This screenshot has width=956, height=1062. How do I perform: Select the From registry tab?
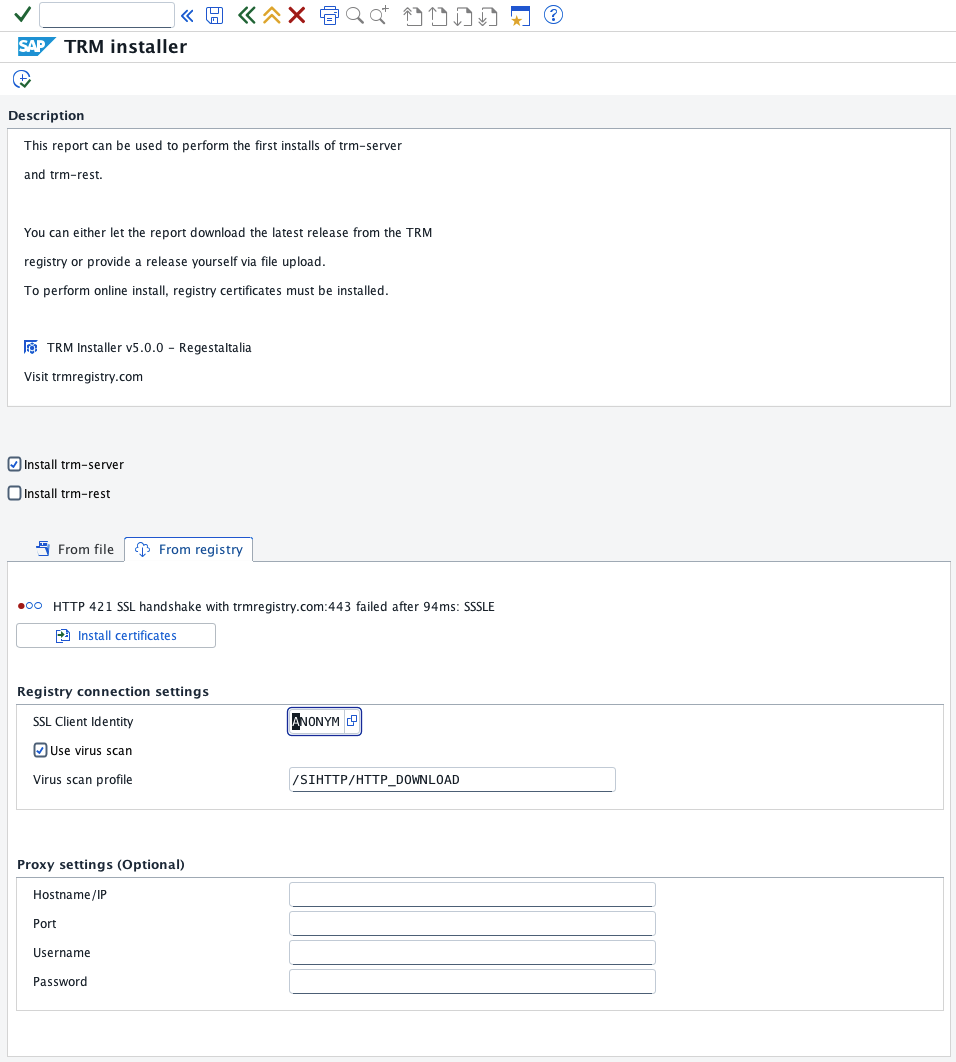click(188, 549)
